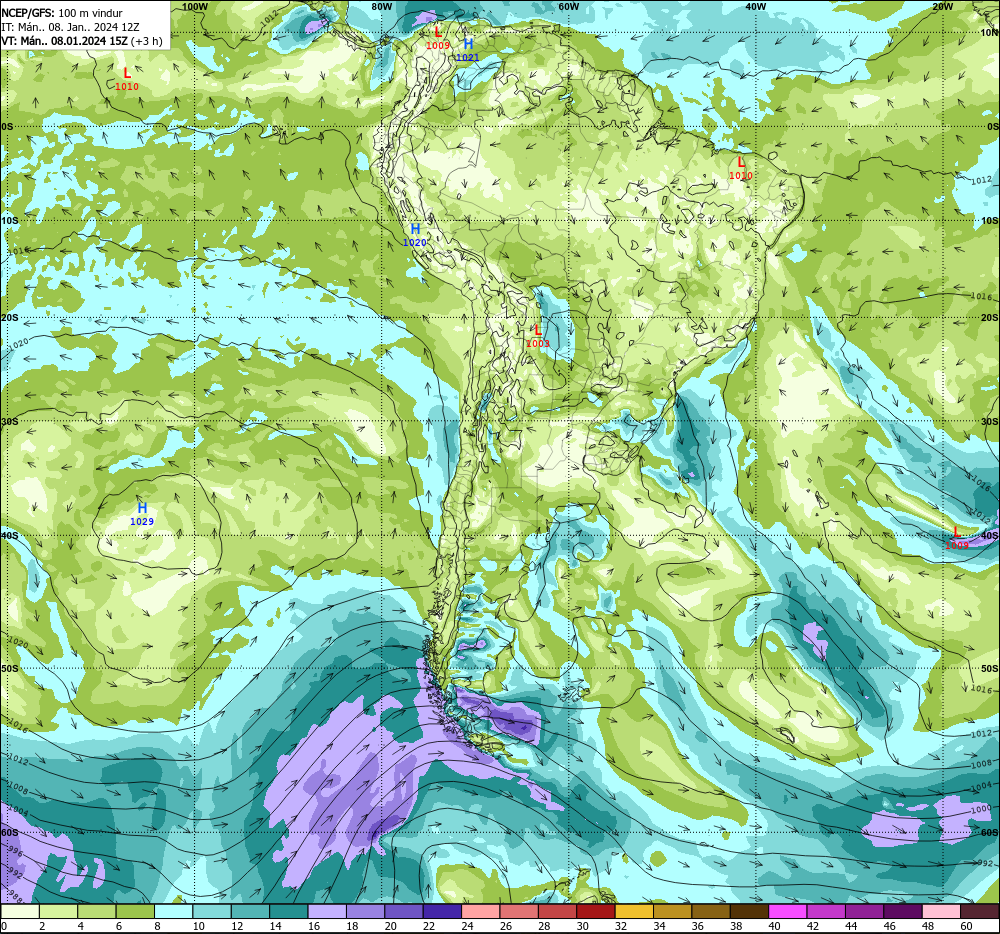Pick the red 28–30 legend swatch
1000x934 pixels.
tap(557, 911)
